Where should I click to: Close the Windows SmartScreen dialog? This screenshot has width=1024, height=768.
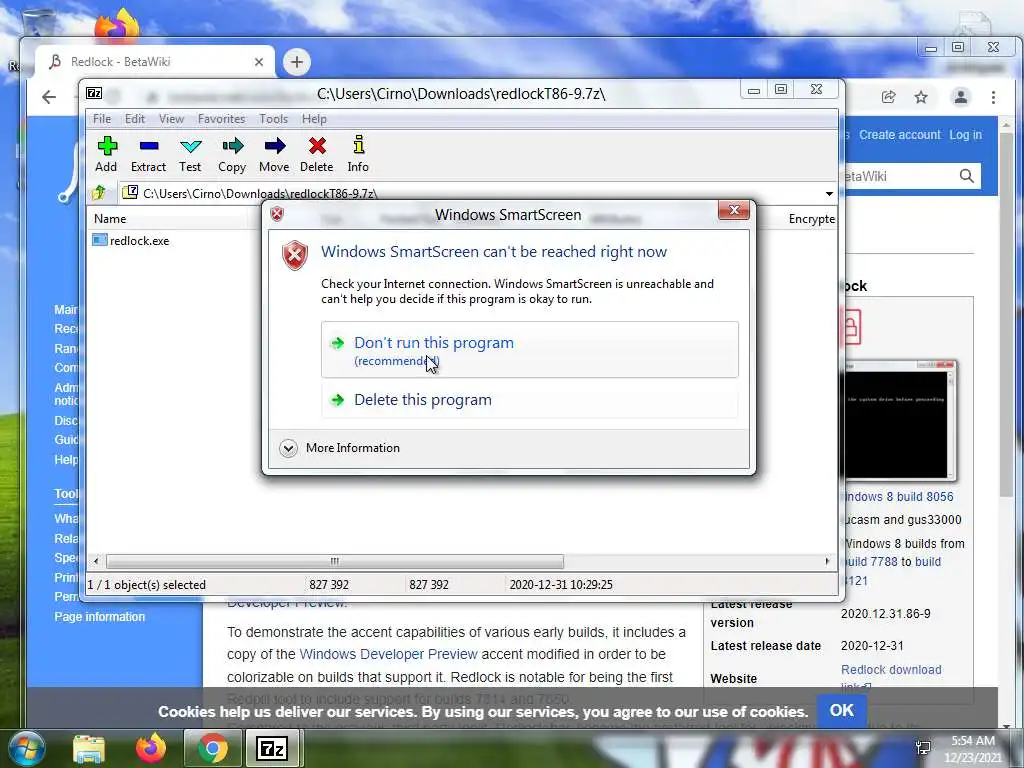733,210
